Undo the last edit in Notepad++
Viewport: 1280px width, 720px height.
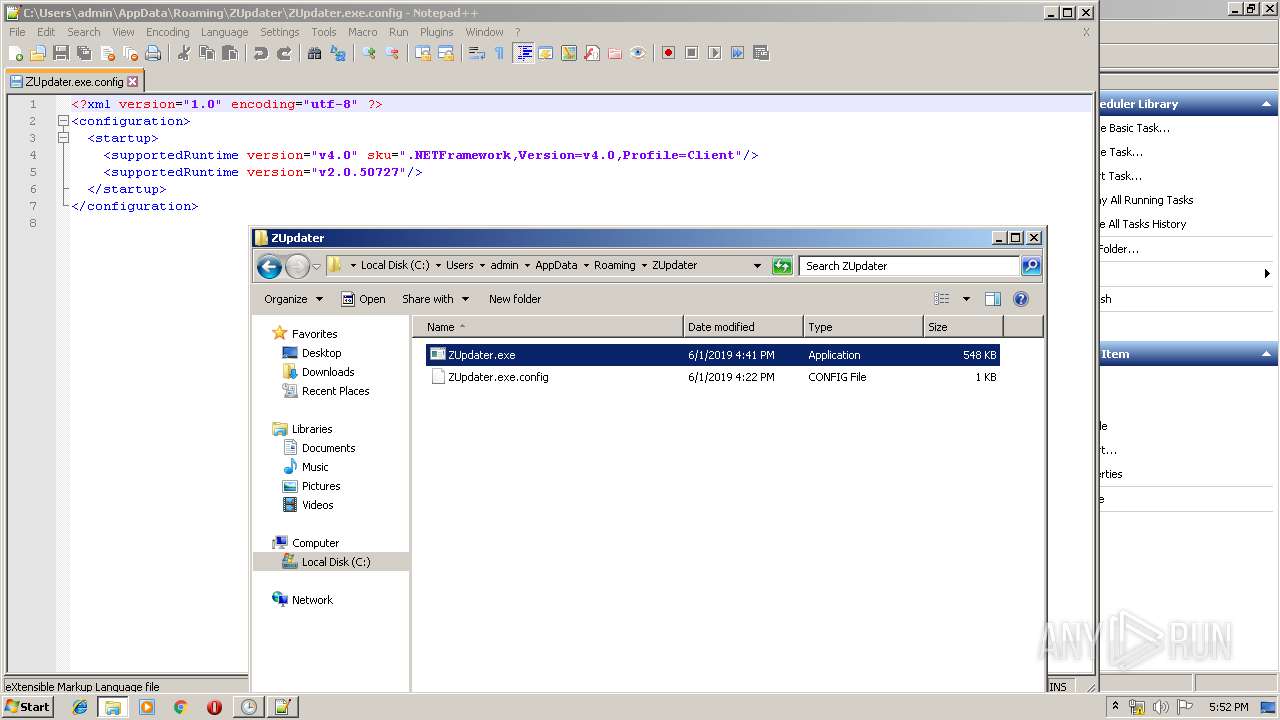261,53
